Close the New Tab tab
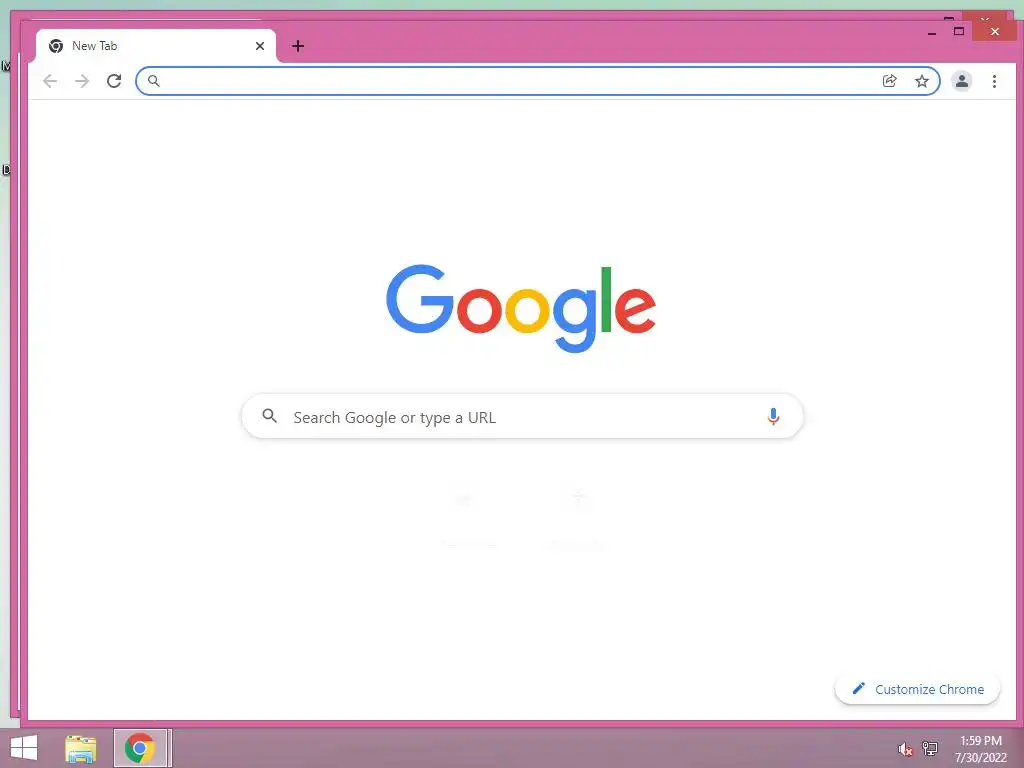1024x768 pixels. click(260, 46)
